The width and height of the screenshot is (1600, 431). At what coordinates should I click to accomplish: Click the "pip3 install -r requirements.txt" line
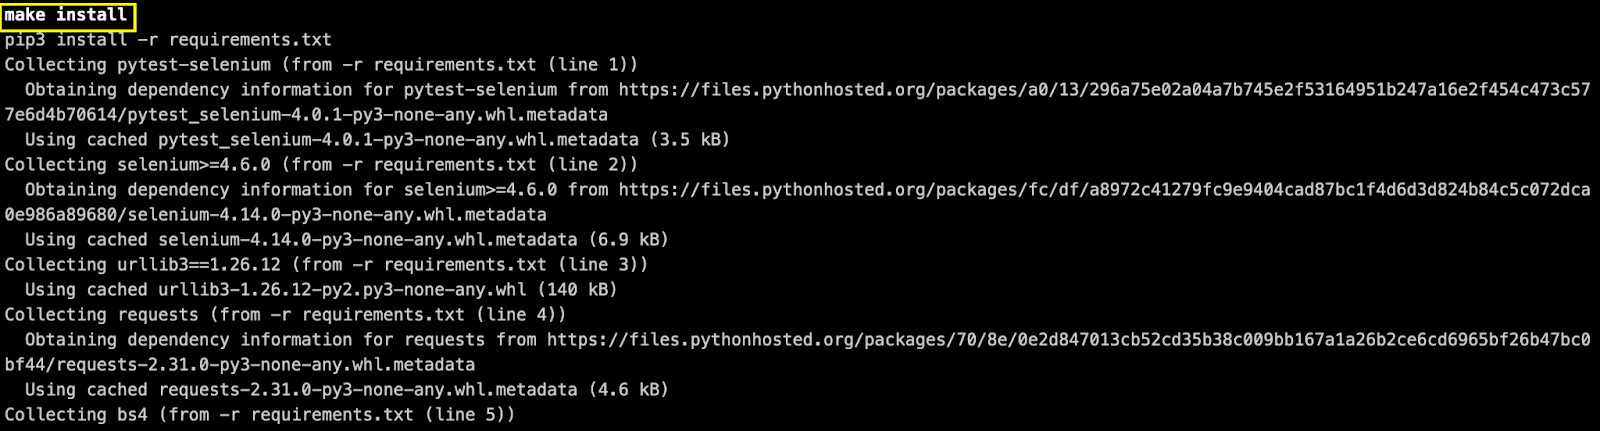(168, 40)
